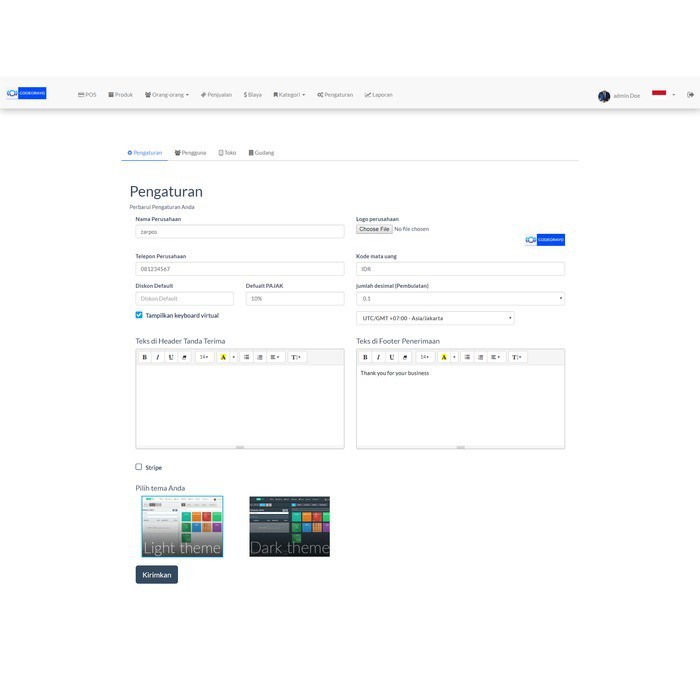700x700 pixels.
Task: Insert ordered list in footer text editor
Action: tap(480, 357)
